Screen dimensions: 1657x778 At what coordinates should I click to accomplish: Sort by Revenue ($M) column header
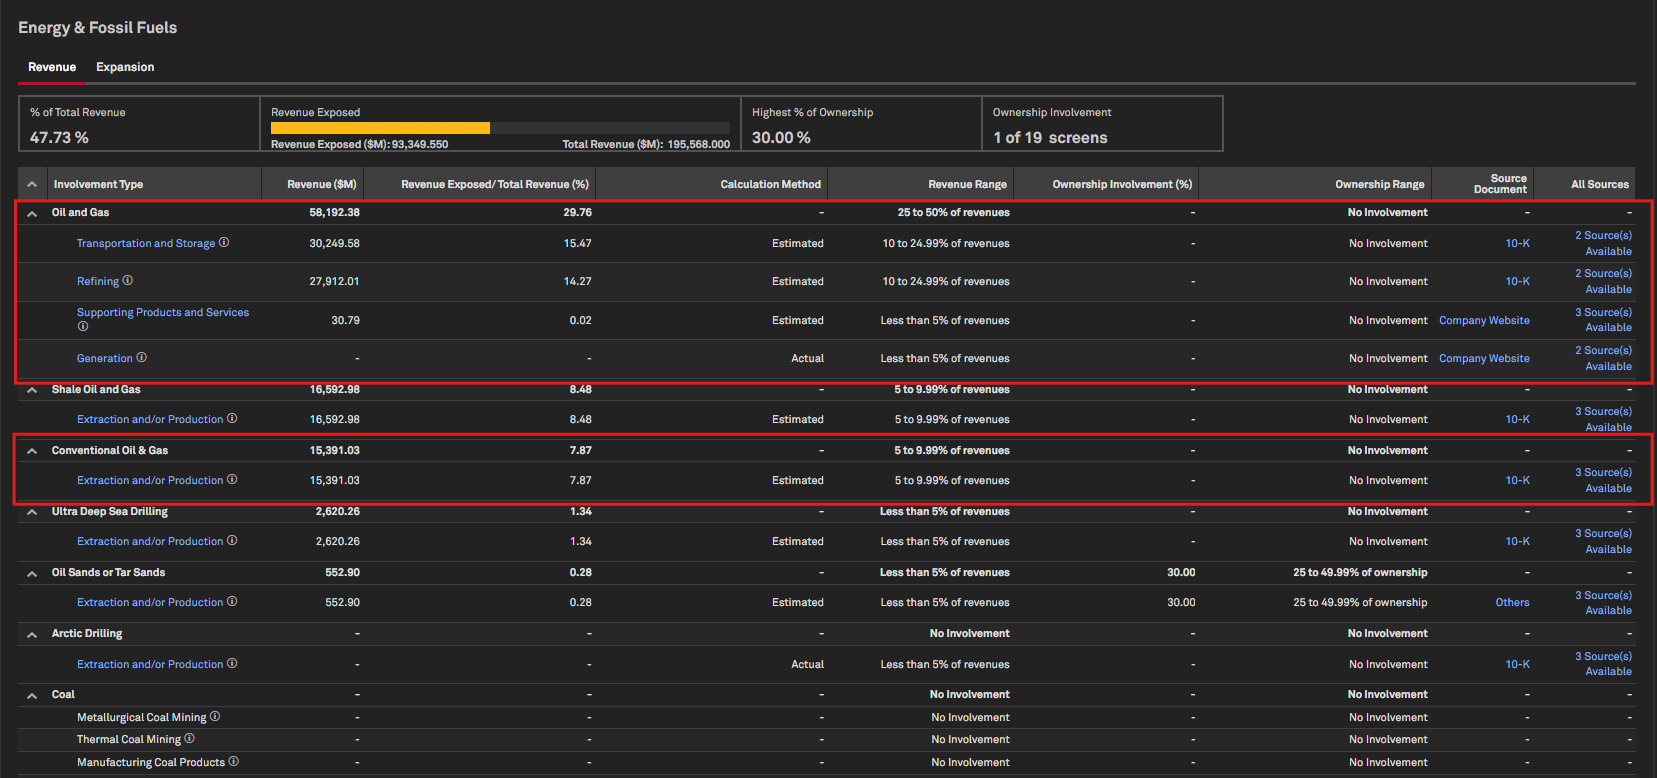click(x=321, y=184)
